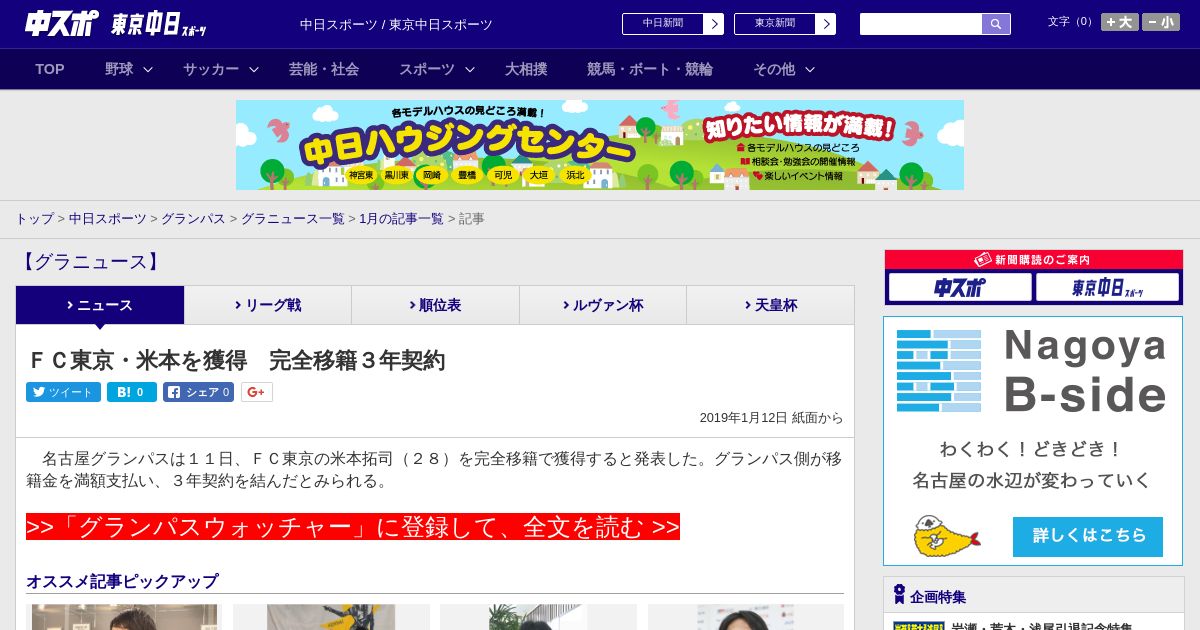
Task: Expand the 野球 dropdown chevron
Action: (x=148, y=69)
